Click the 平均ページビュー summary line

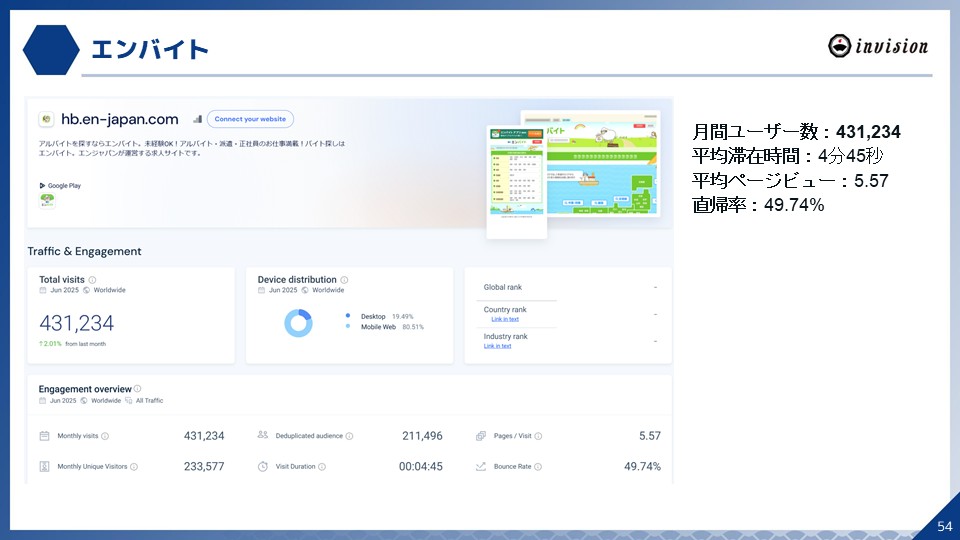coord(790,181)
